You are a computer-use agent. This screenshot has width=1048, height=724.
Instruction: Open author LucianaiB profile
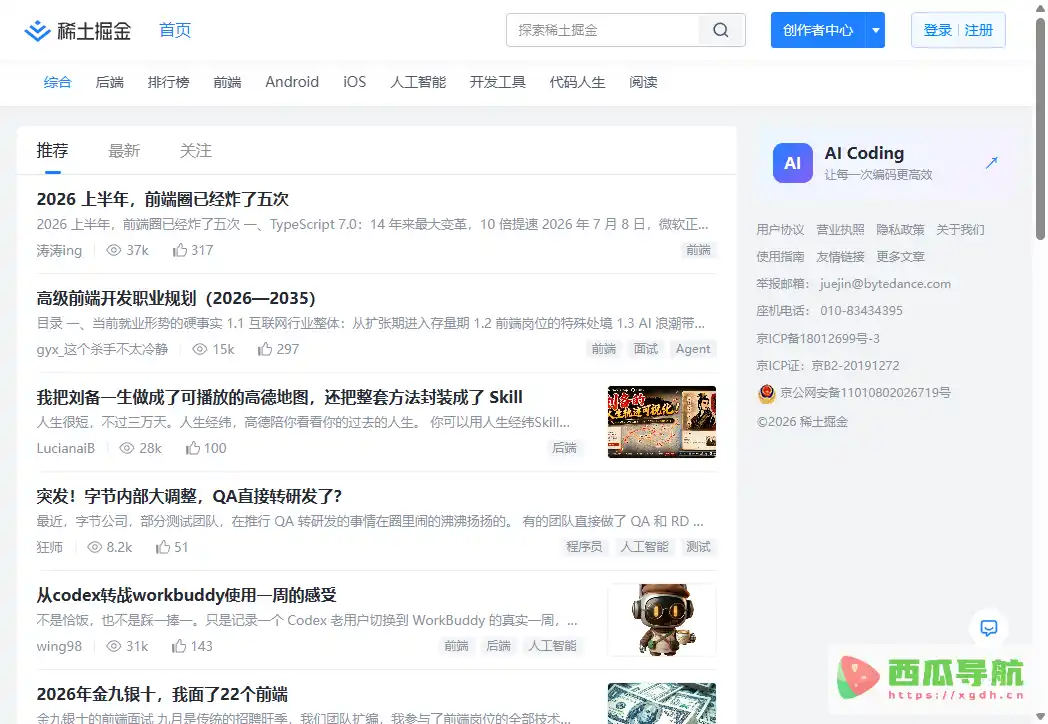[66, 448]
